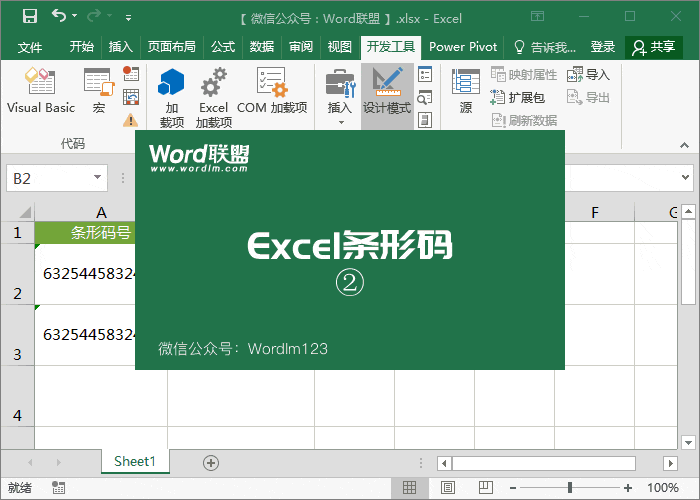
Task: Switch to the 公式 ribbon tab
Action: click(223, 47)
